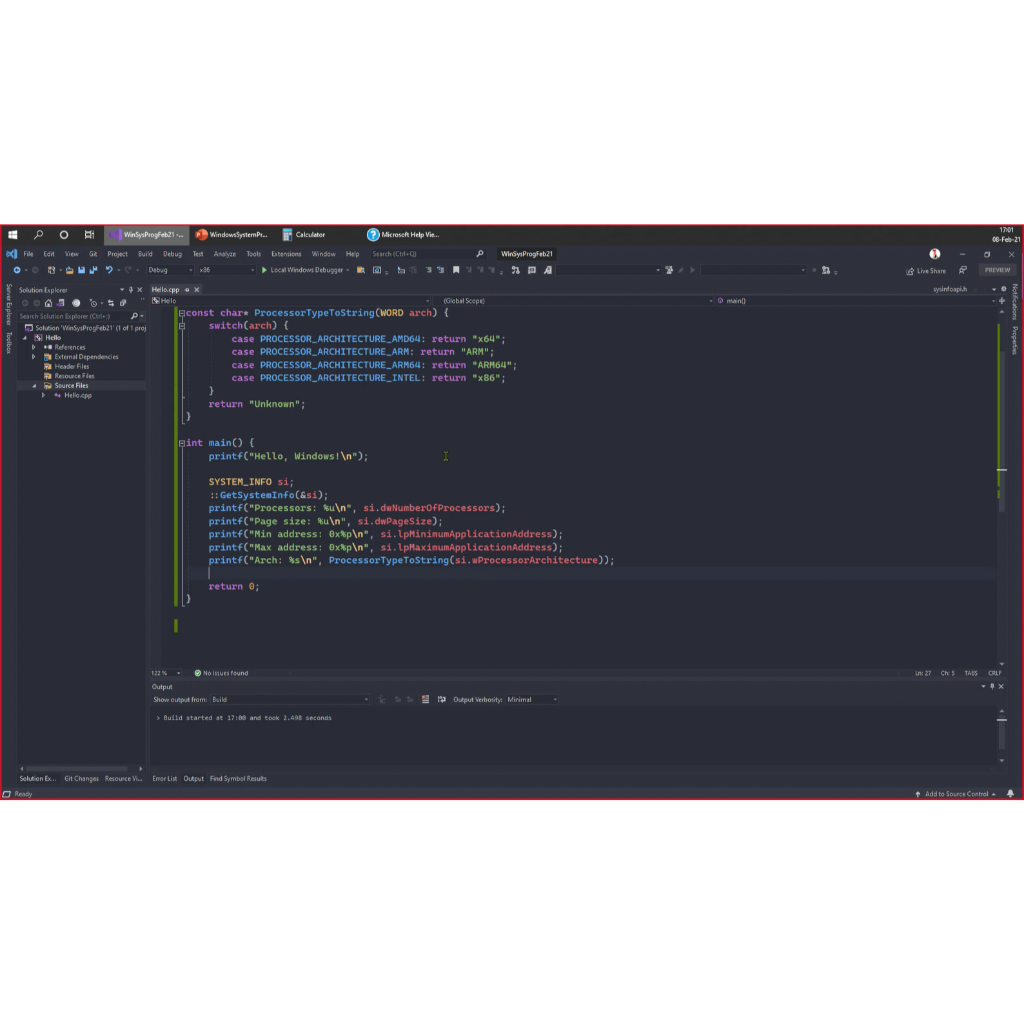Open the 122% zoom level dropdown
1024x1024 pixels.
166,673
